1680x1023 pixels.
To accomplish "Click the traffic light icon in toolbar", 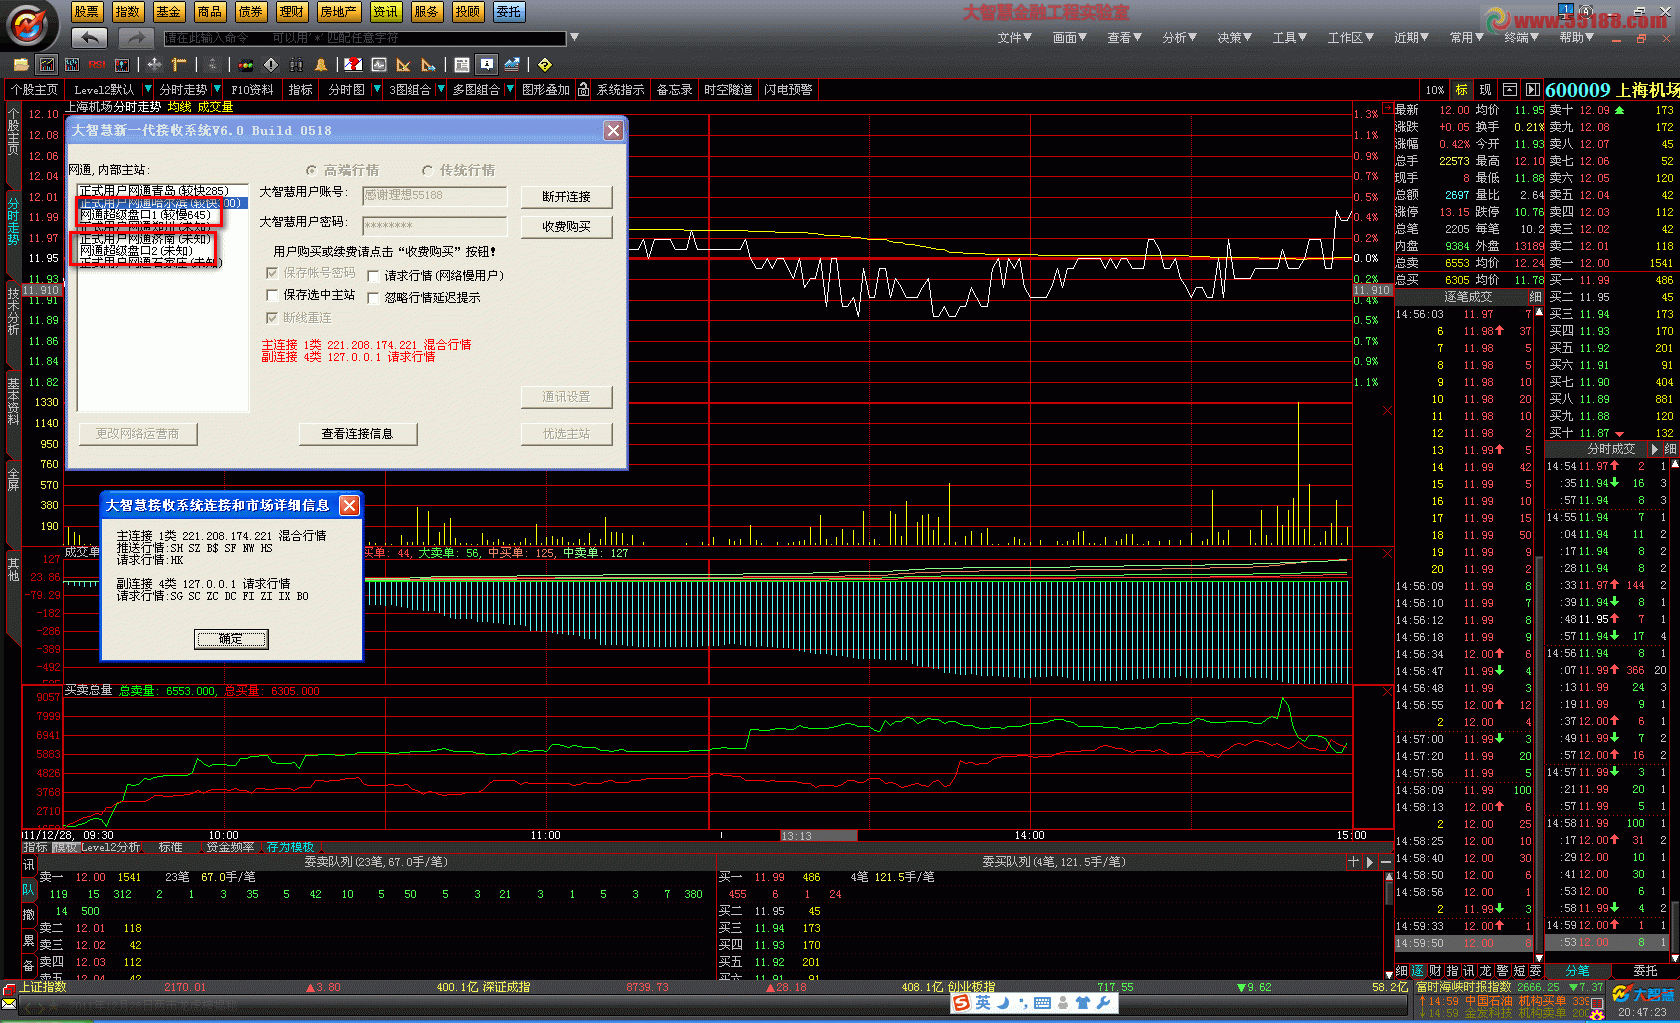I will pos(245,65).
